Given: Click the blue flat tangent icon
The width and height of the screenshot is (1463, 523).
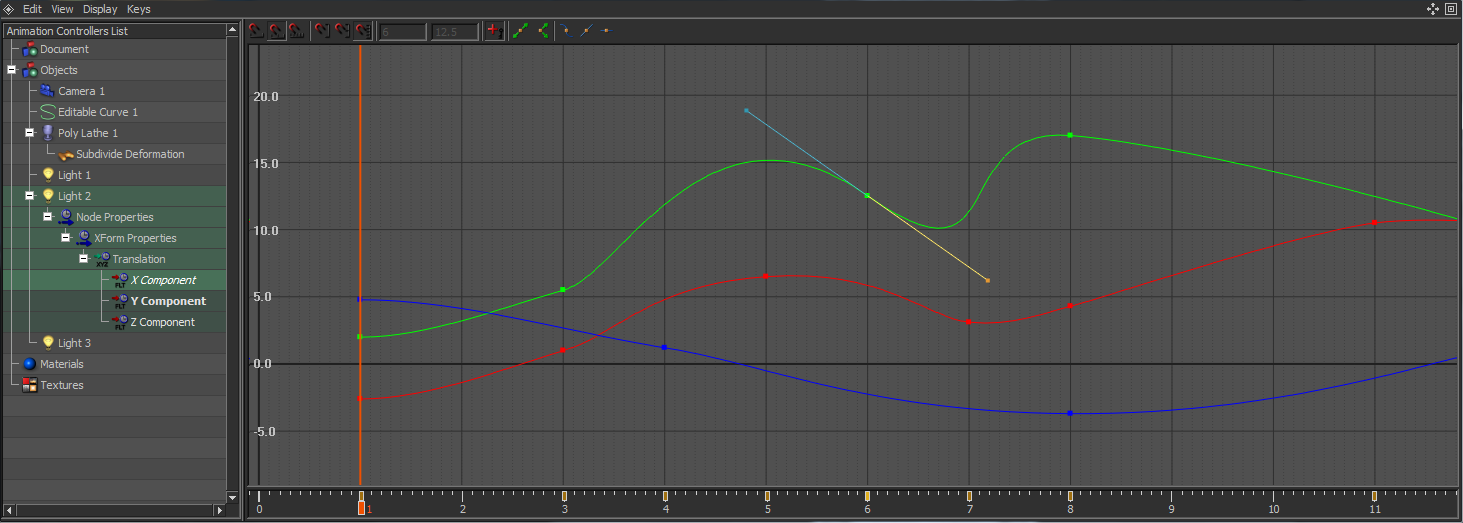Looking at the screenshot, I should [x=606, y=31].
